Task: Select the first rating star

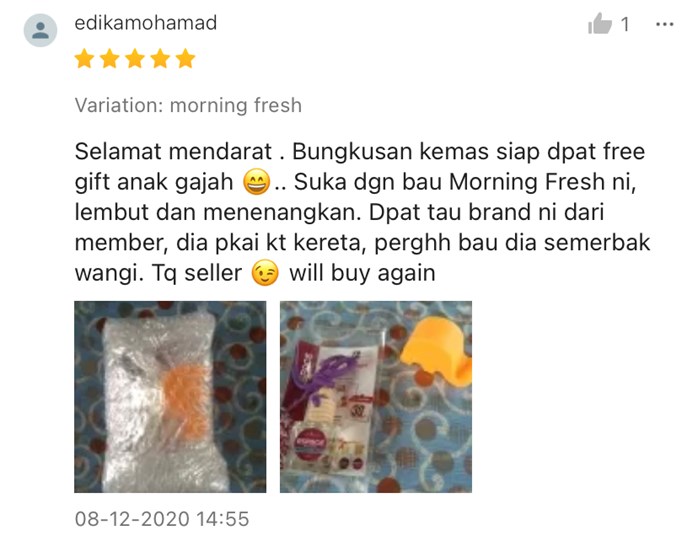Action: tap(84, 59)
